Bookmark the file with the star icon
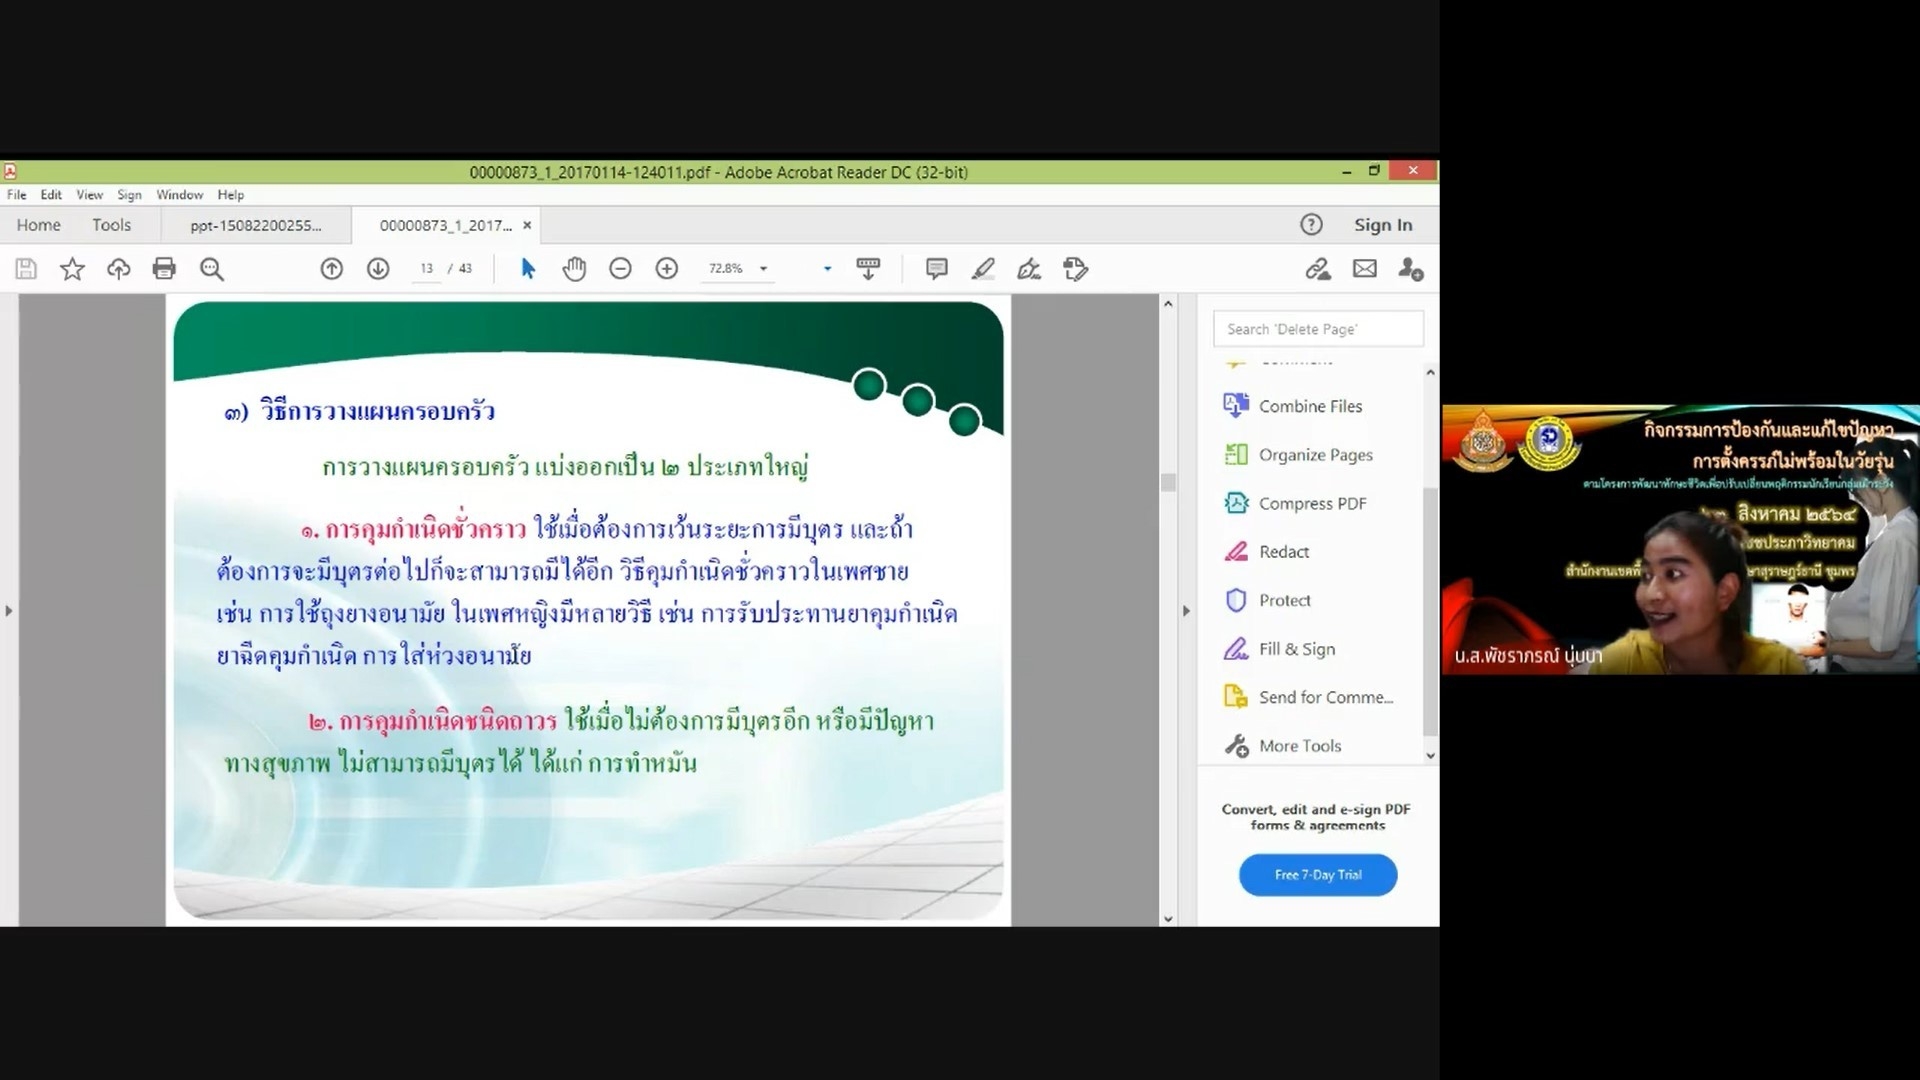Image resolution: width=1920 pixels, height=1080 pixels. point(72,269)
